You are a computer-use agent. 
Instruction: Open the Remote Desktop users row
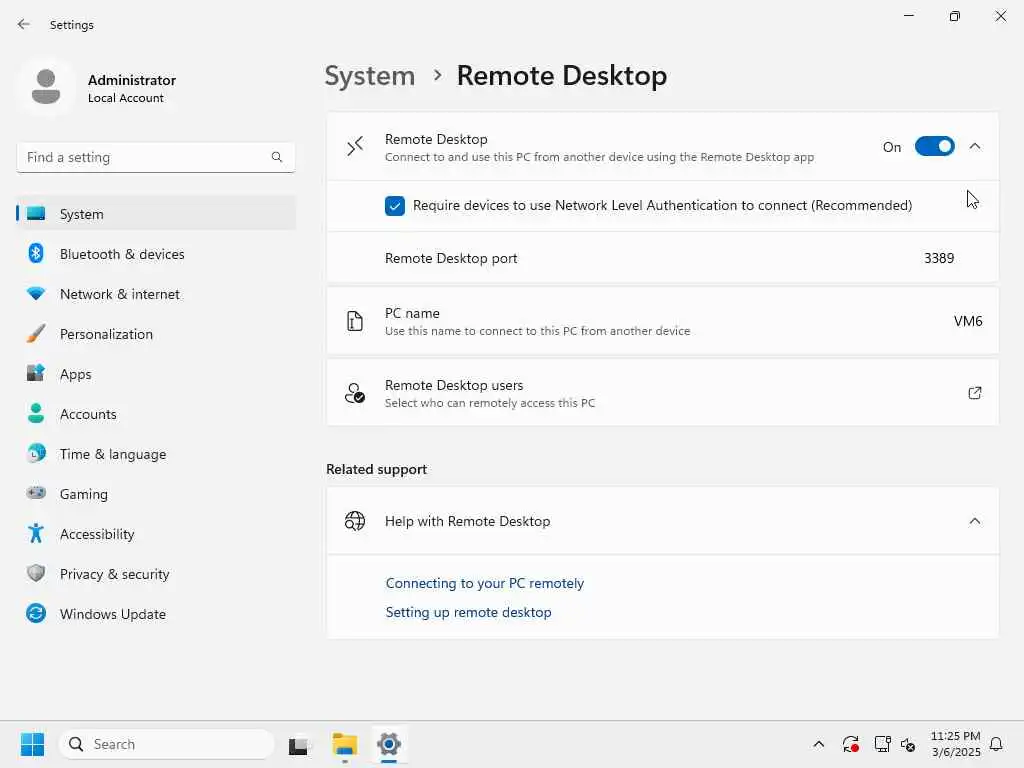(x=662, y=393)
